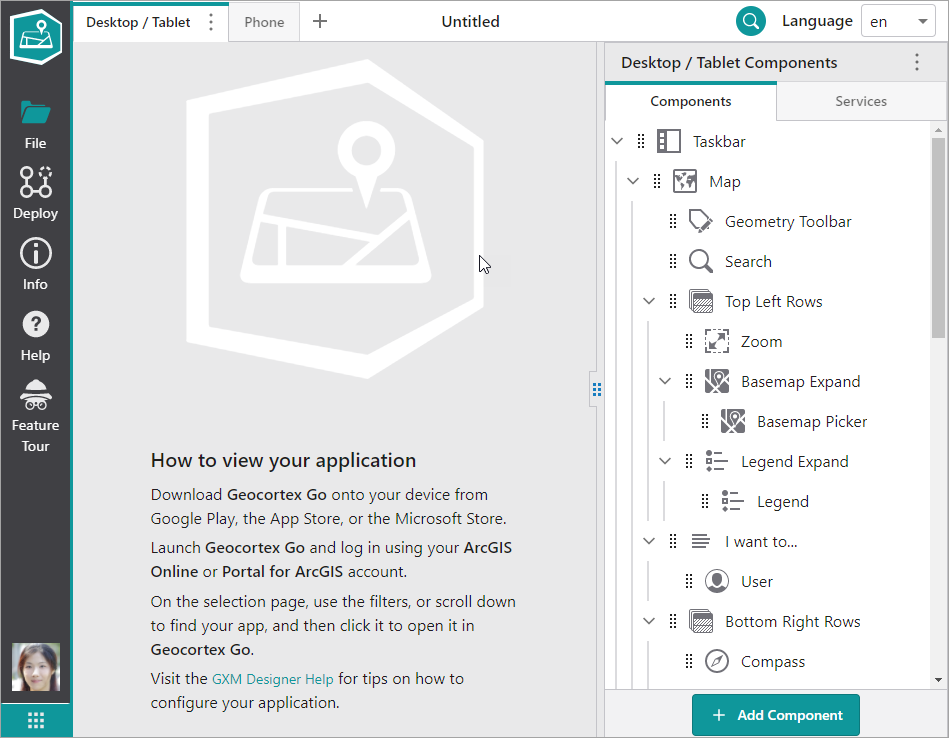The height and width of the screenshot is (738, 949).
Task: Start the Feature Tour
Action: tap(35, 416)
